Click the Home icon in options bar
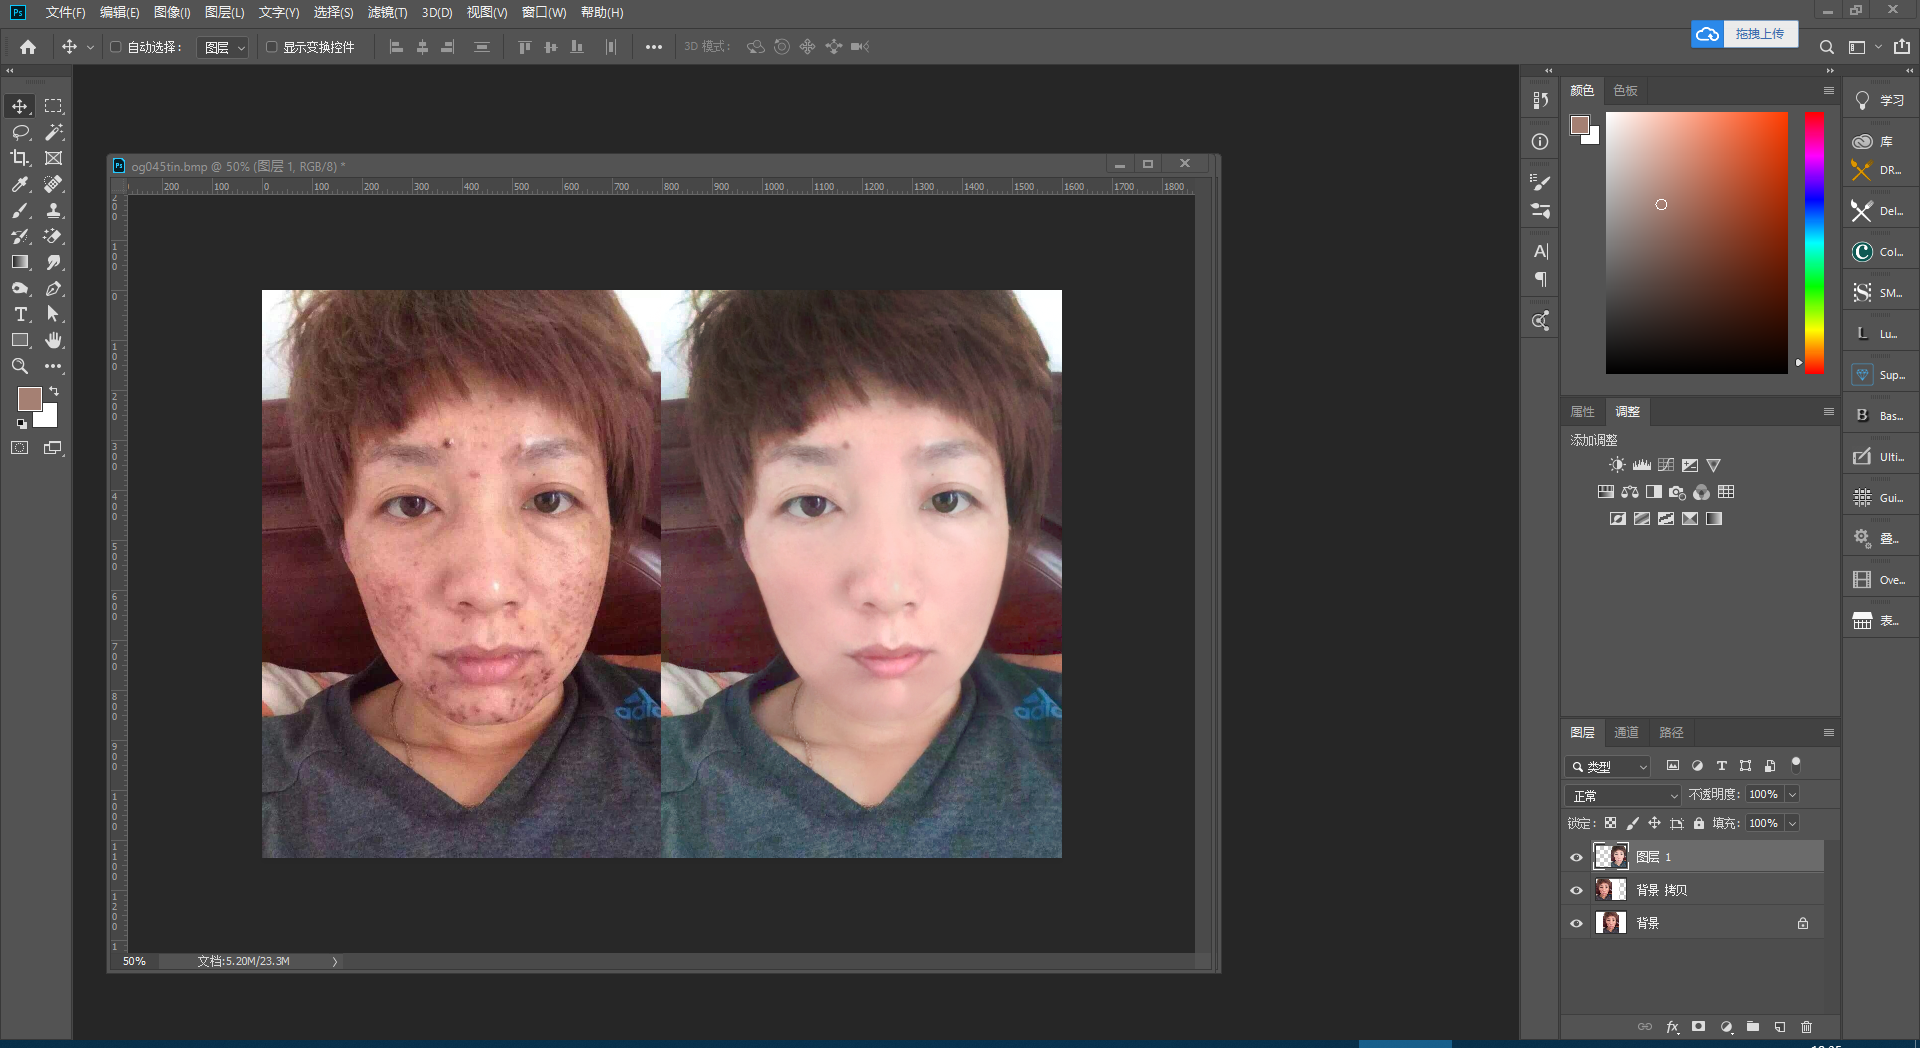1920x1048 pixels. (x=28, y=47)
